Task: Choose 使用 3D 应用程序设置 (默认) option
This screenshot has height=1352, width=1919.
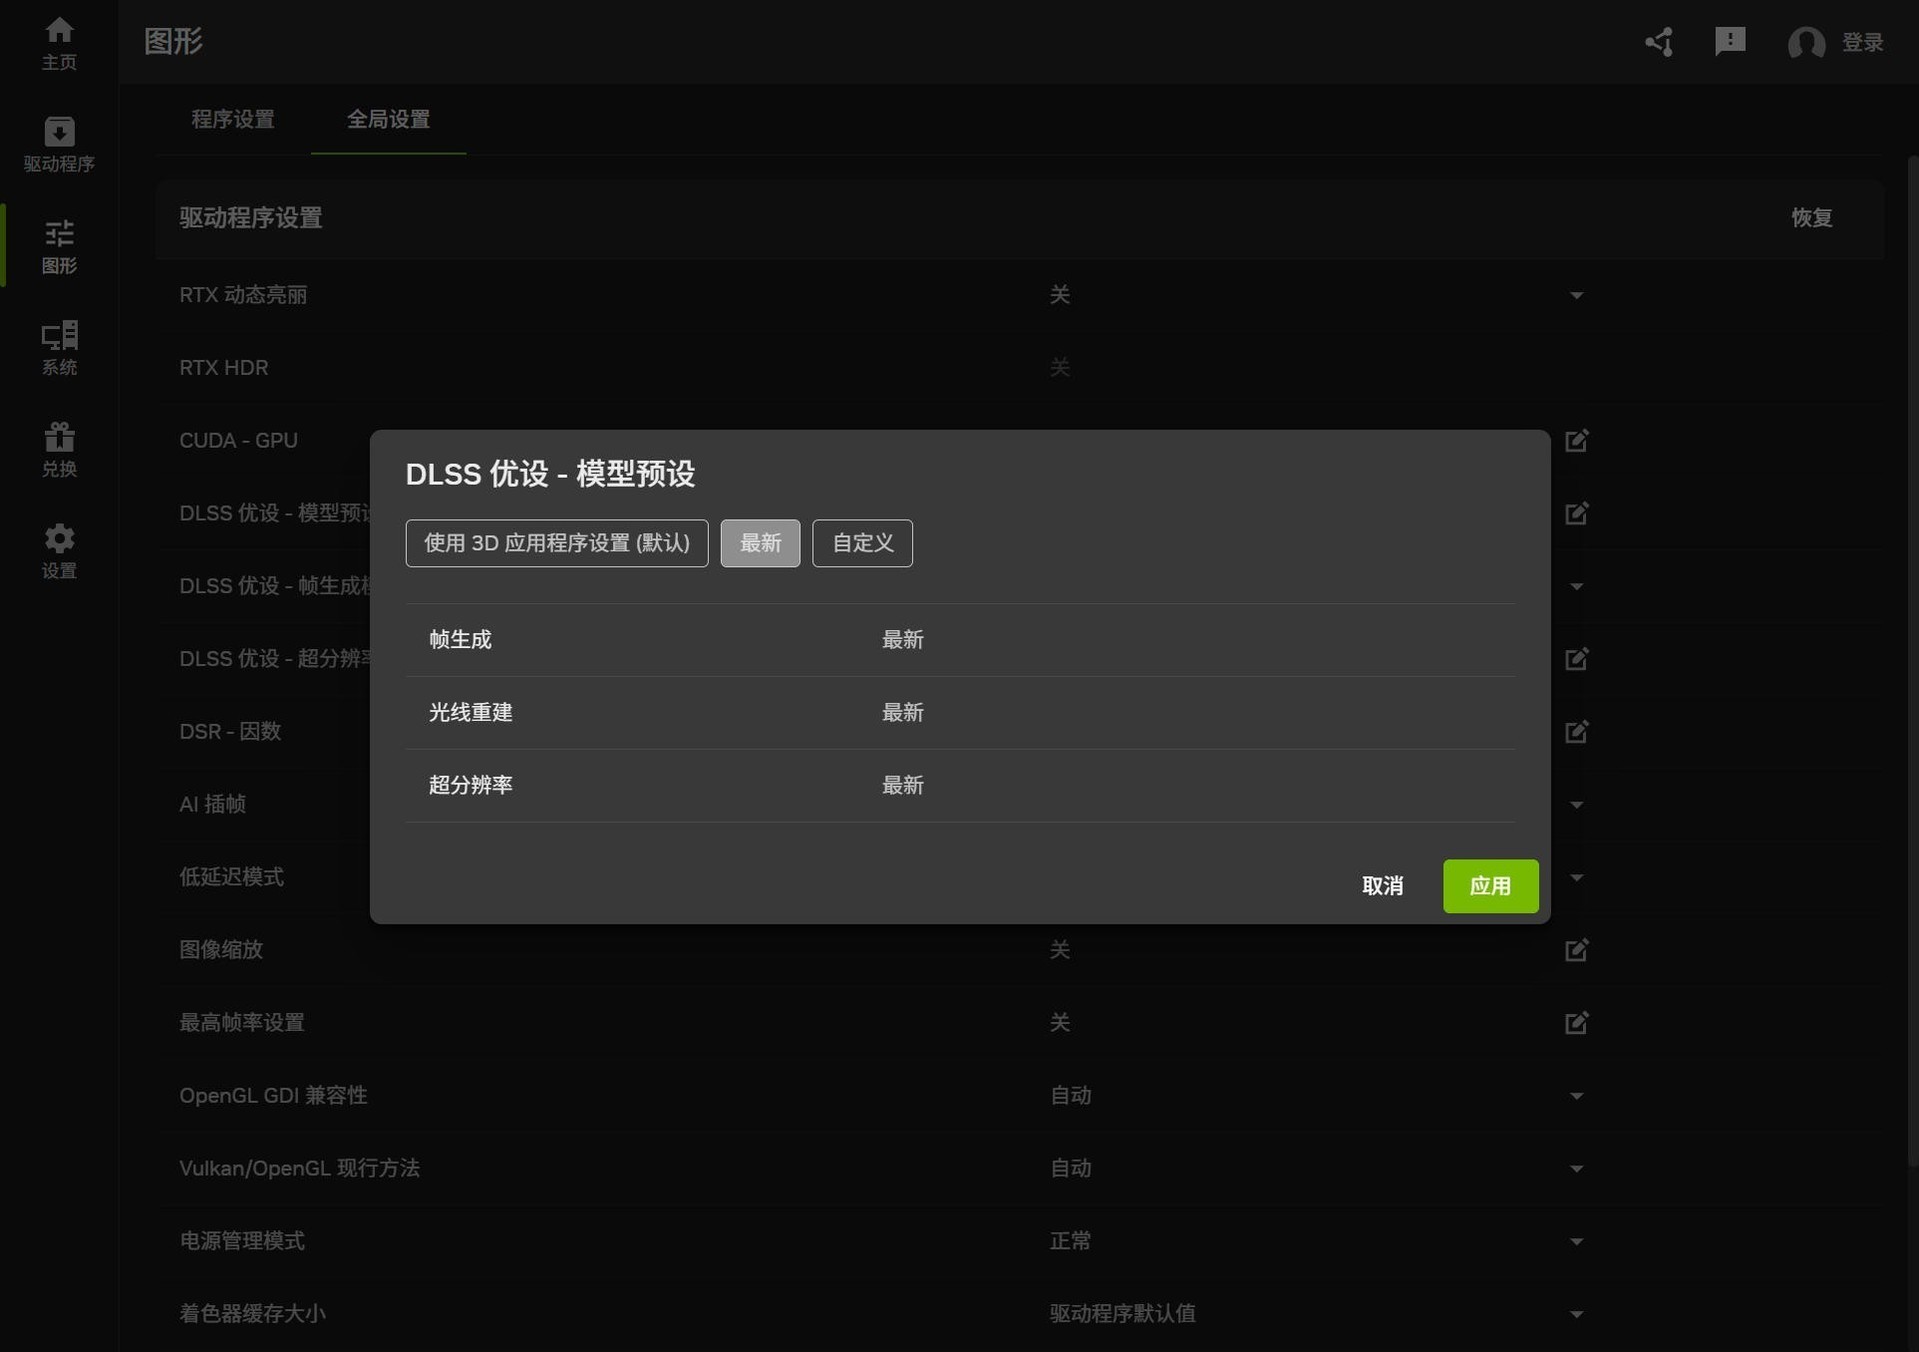Action: coord(556,543)
